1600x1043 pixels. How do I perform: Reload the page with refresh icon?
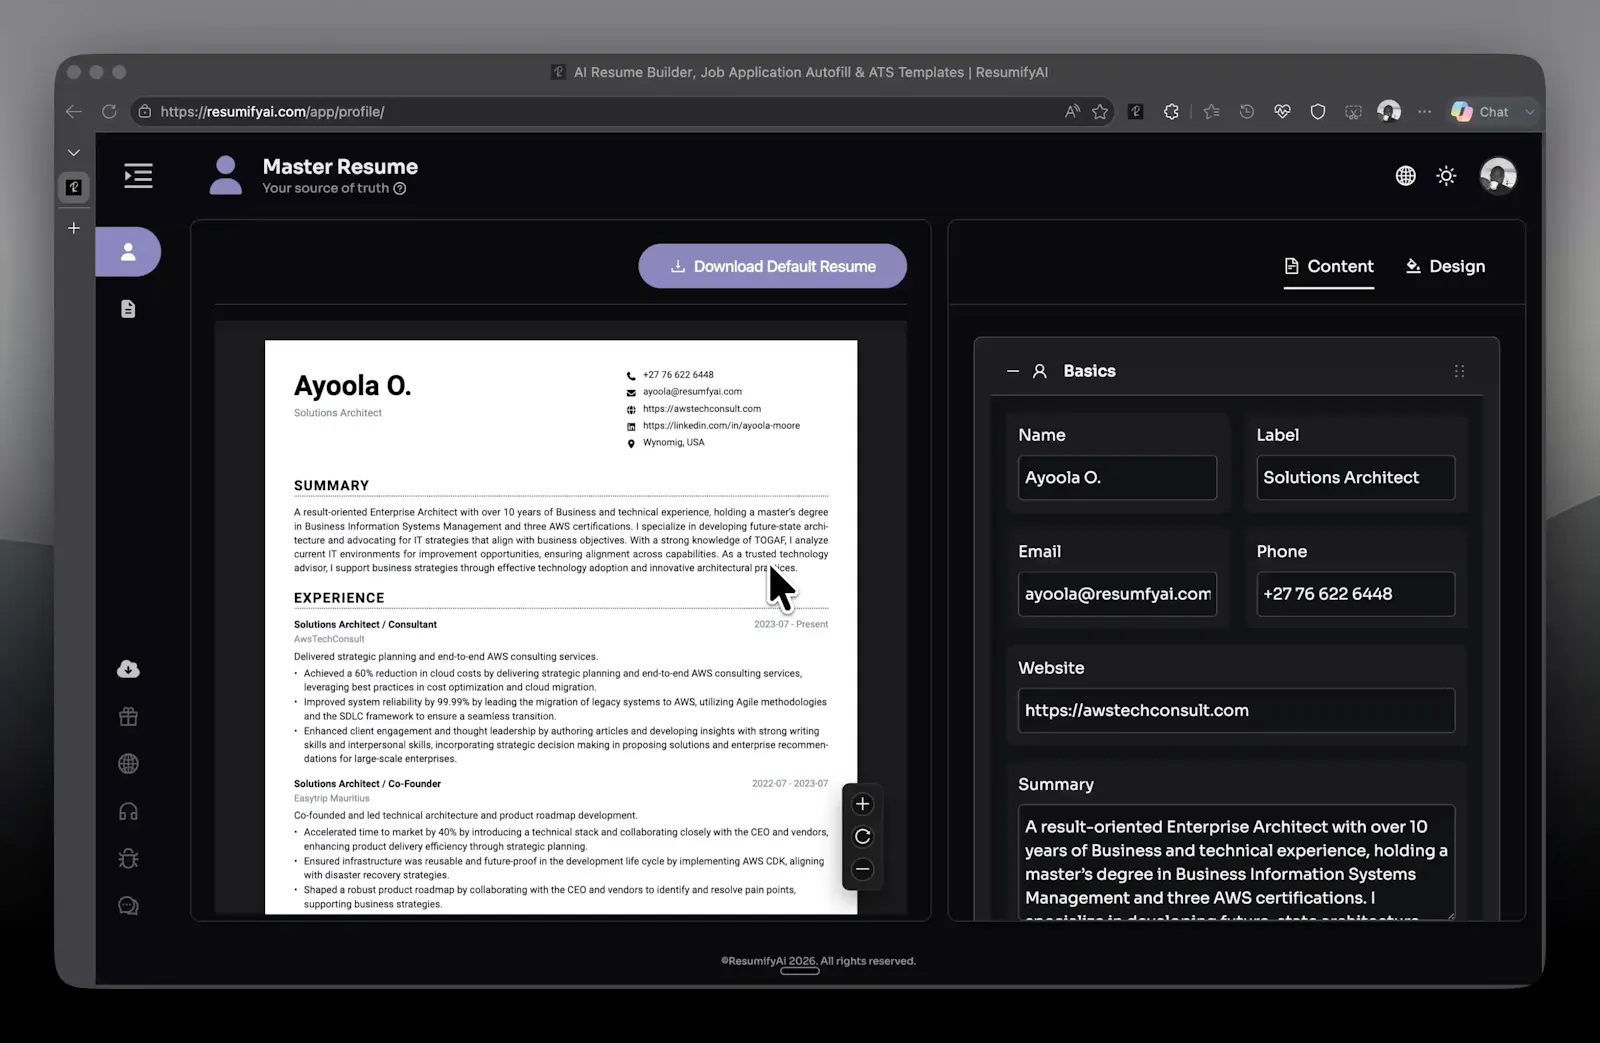click(109, 111)
